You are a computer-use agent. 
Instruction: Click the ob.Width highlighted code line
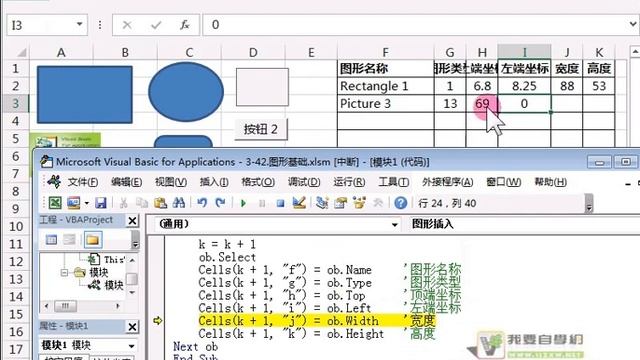317,321
